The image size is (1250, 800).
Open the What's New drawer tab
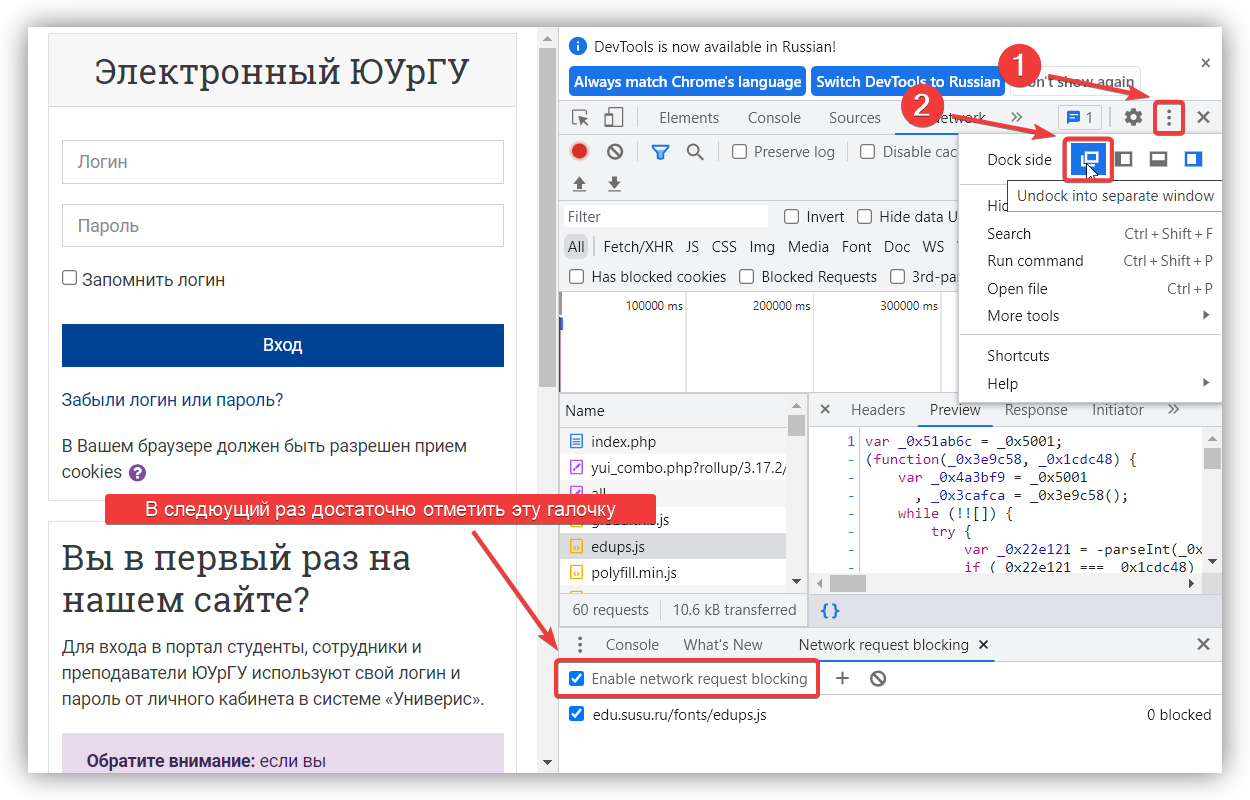point(723,645)
